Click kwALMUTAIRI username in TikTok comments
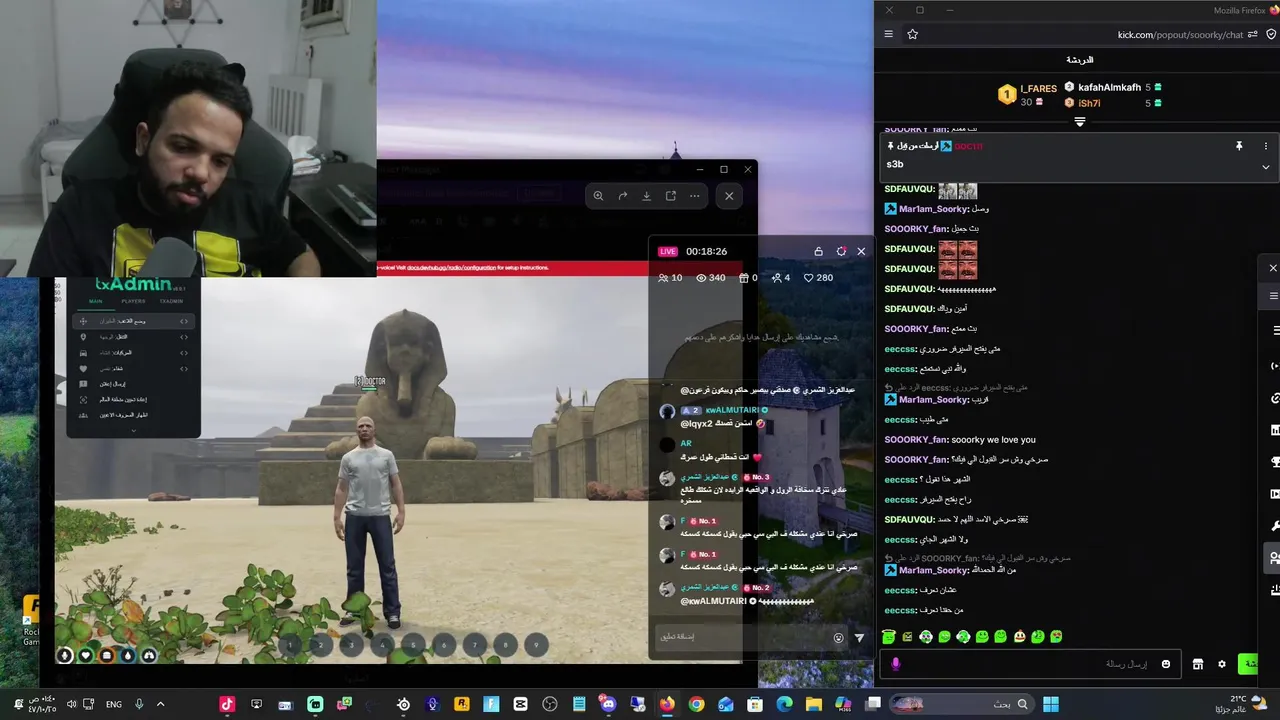The image size is (1280, 720). pos(733,410)
